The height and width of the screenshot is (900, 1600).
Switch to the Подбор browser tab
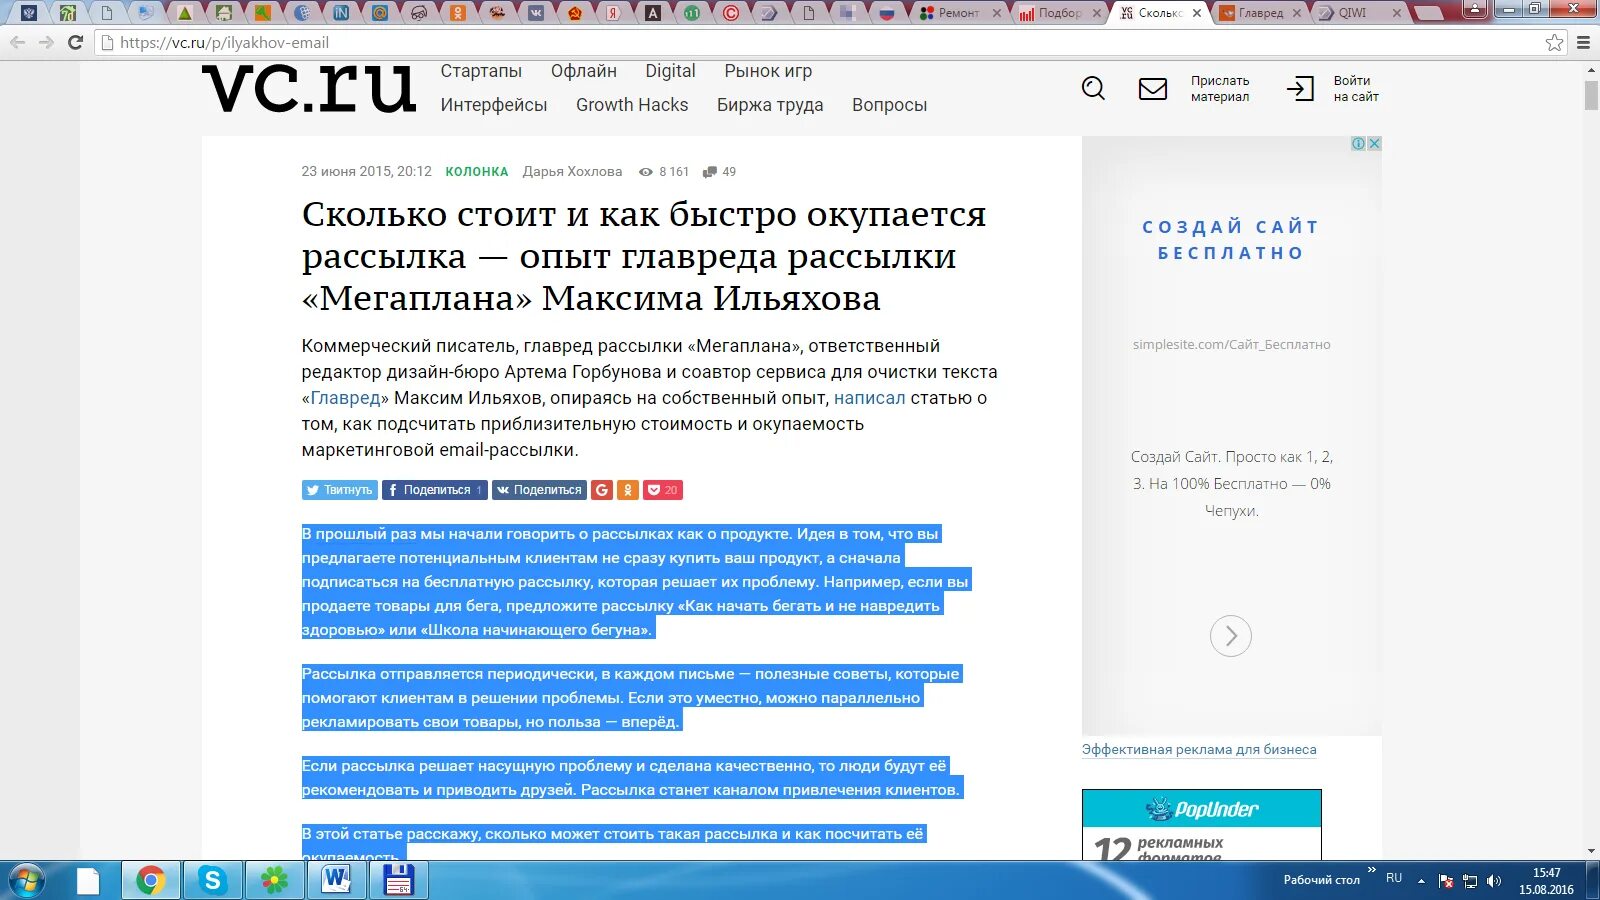(x=1059, y=13)
